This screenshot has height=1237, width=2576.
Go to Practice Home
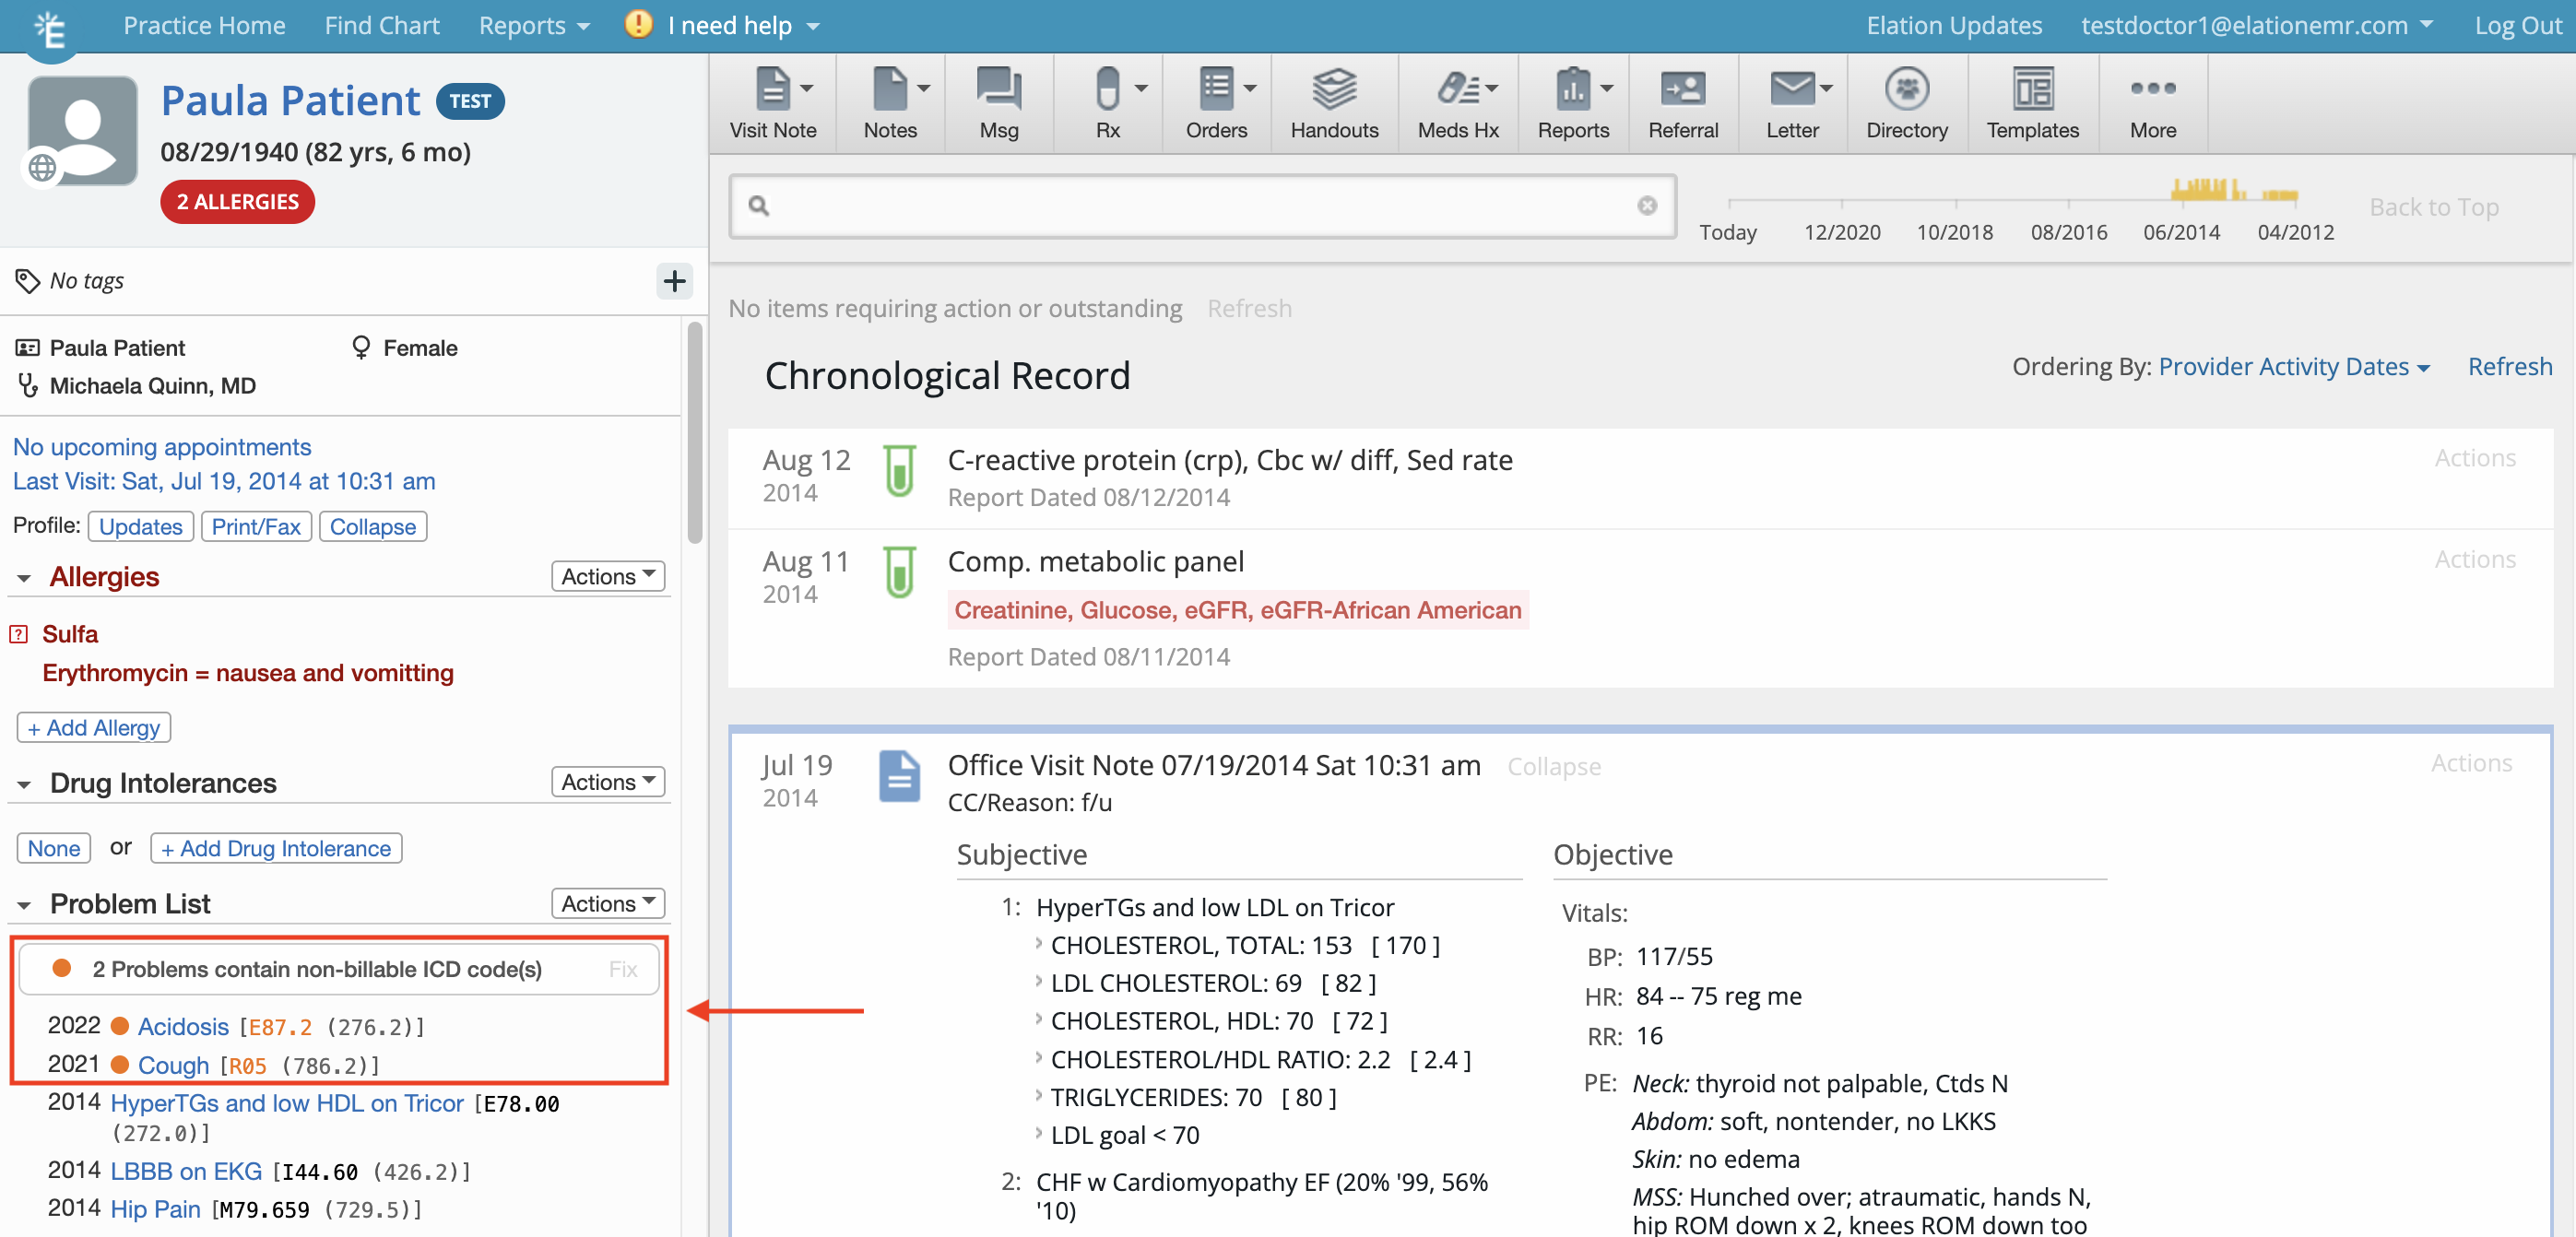[204, 25]
